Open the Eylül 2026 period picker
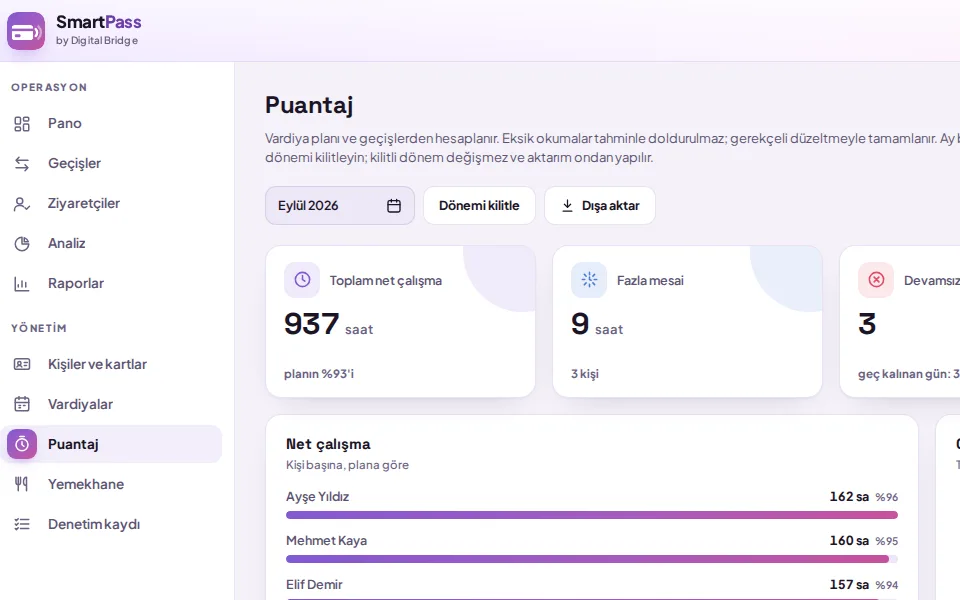This screenshot has height=600, width=960. (340, 206)
